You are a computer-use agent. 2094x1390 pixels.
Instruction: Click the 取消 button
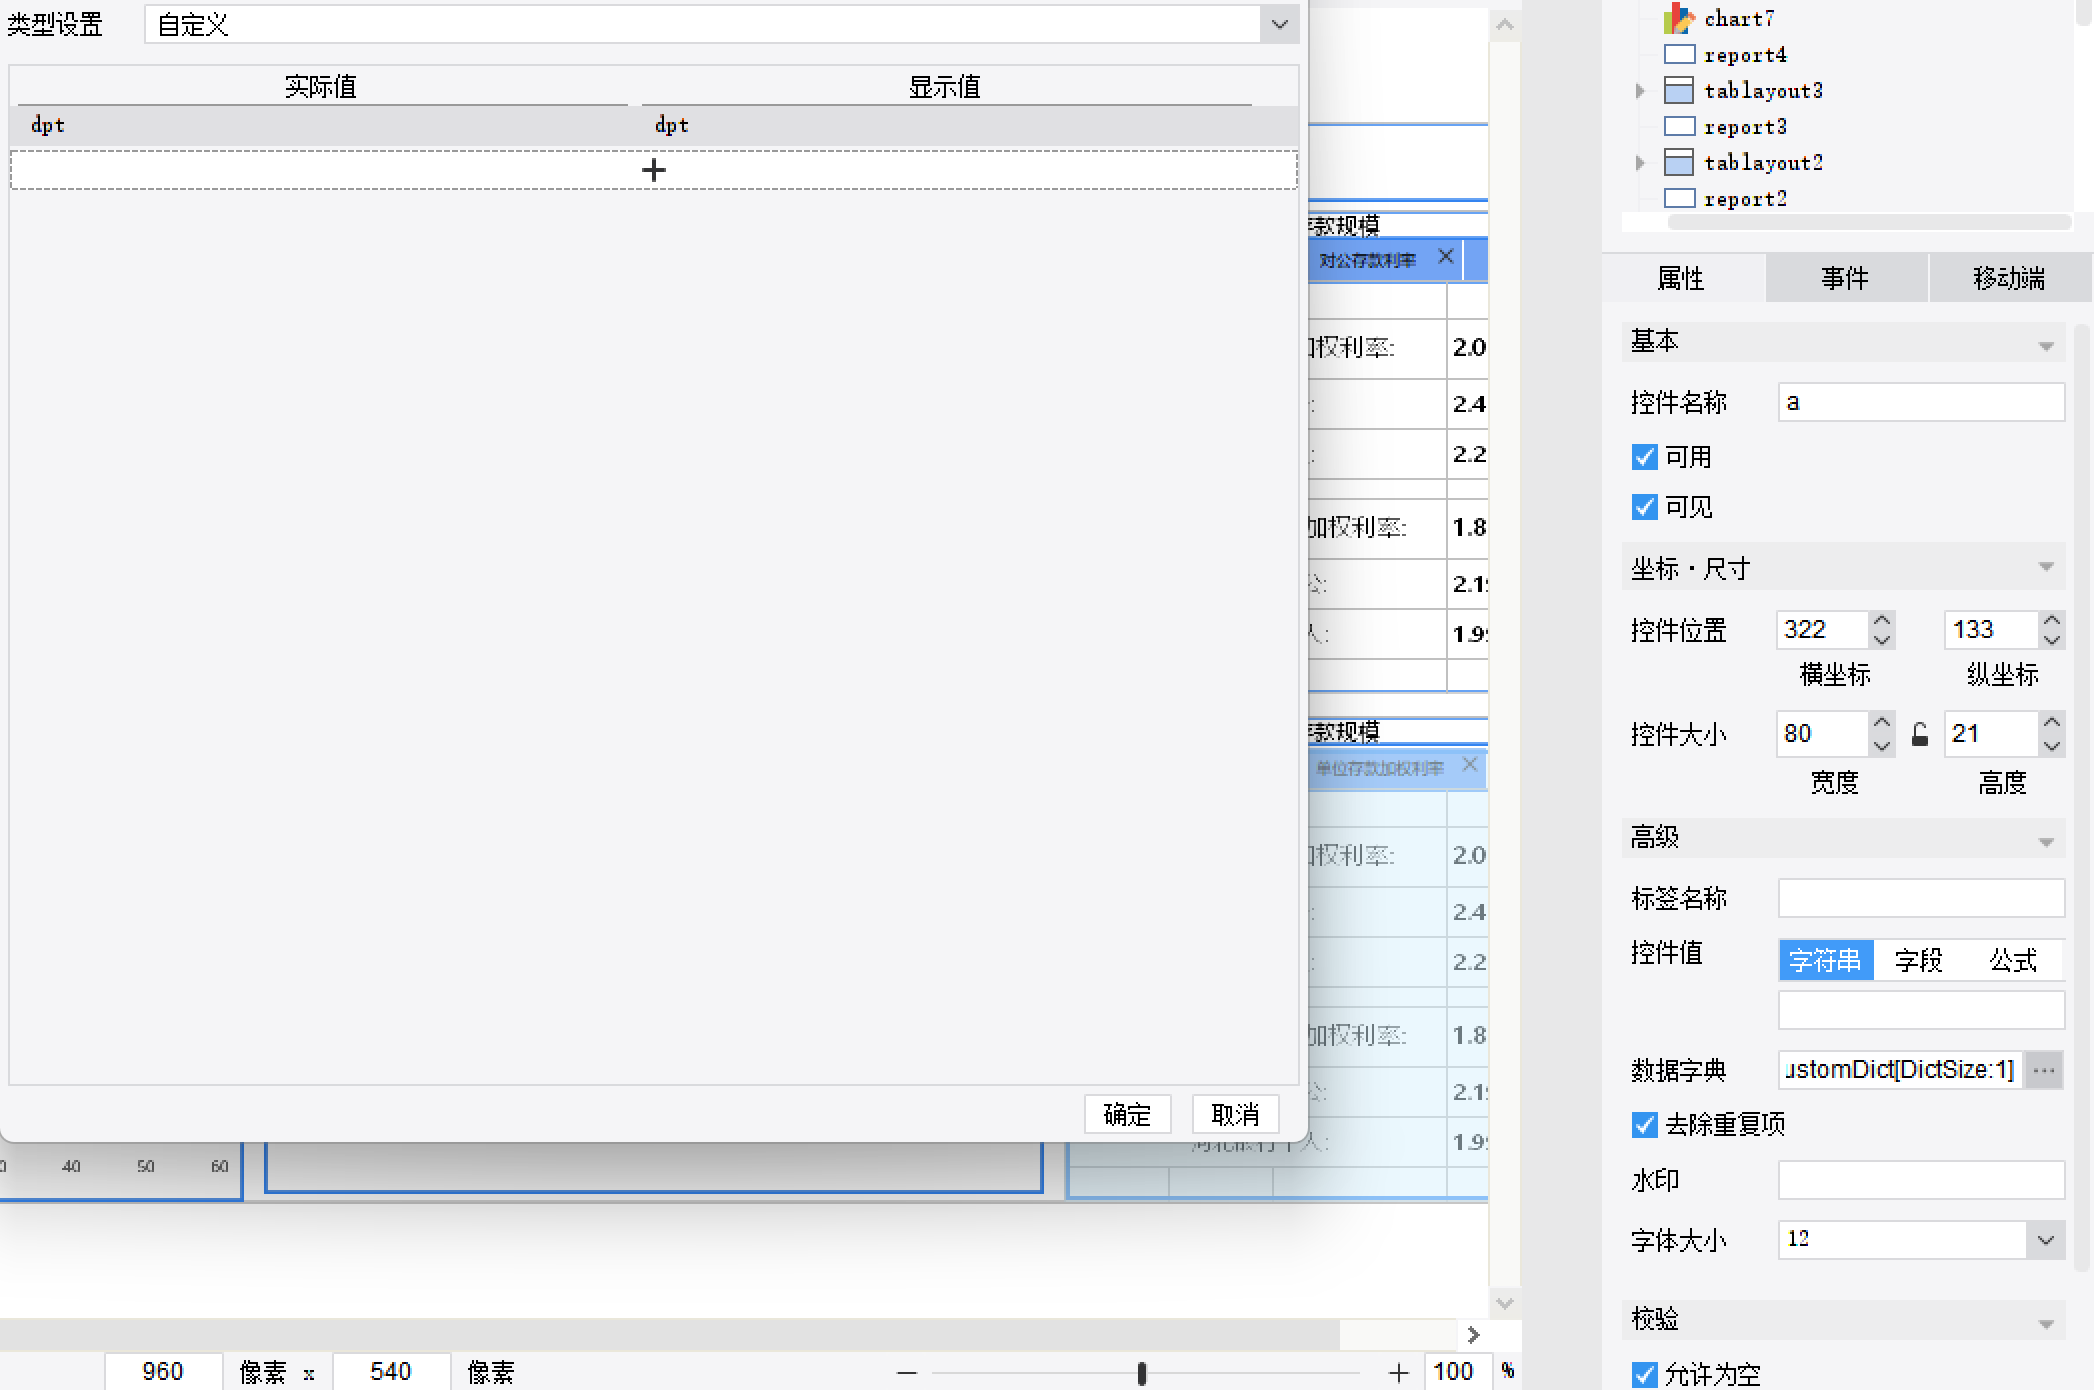coord(1235,1114)
